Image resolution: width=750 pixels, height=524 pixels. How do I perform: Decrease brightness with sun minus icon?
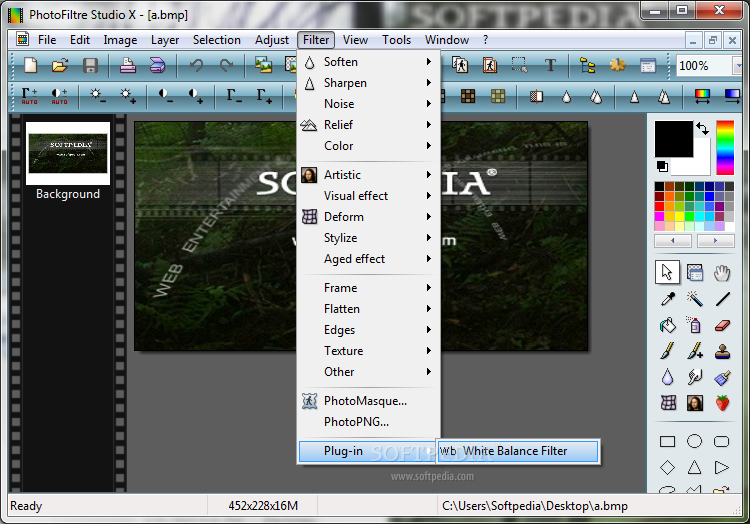coord(97,96)
